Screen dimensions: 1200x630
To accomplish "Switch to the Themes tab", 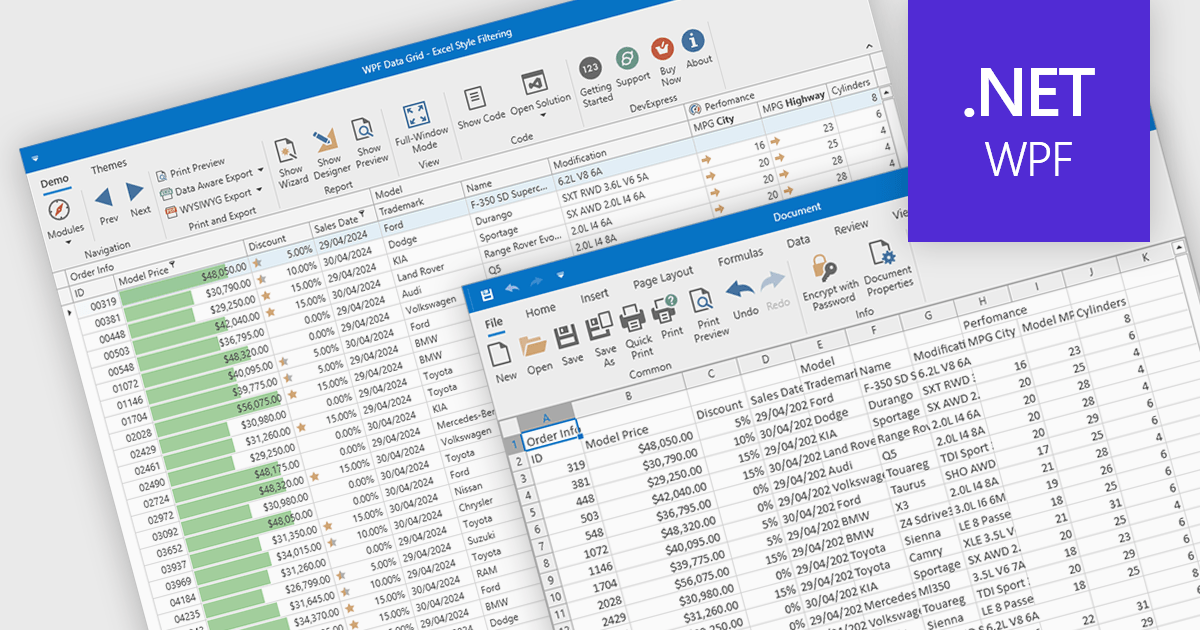I will point(109,167).
